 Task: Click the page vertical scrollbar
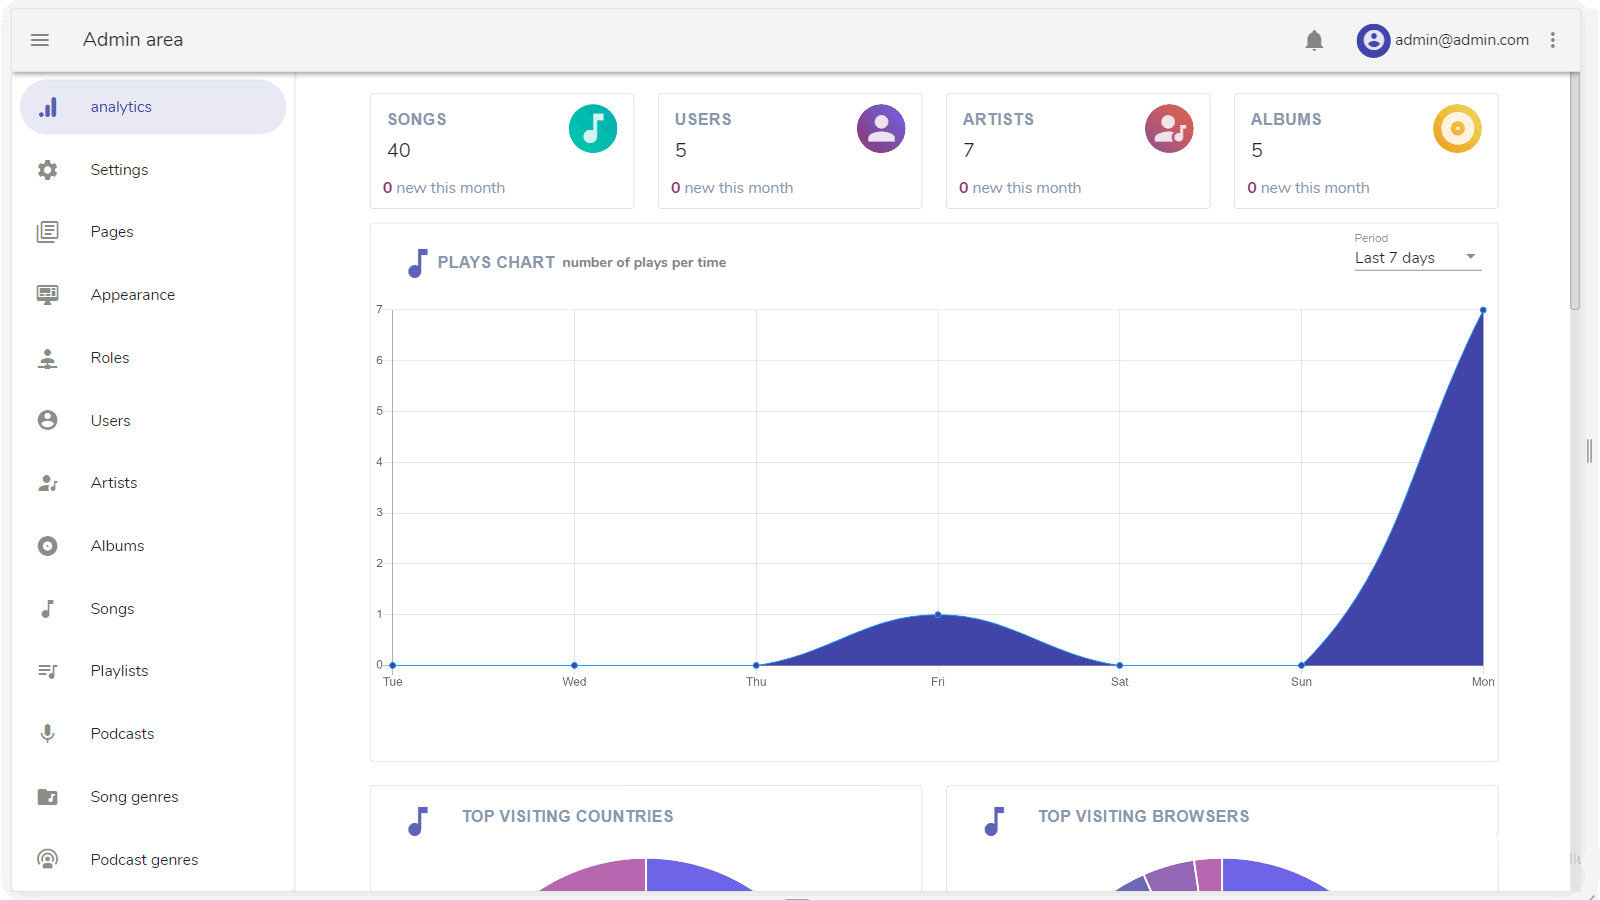1574,190
